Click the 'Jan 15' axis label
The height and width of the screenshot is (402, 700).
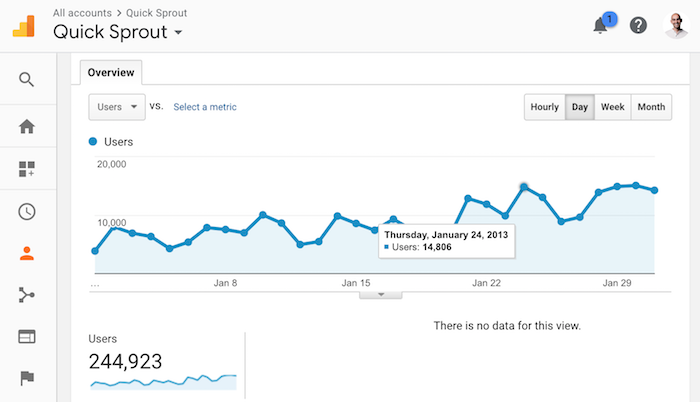coord(356,283)
